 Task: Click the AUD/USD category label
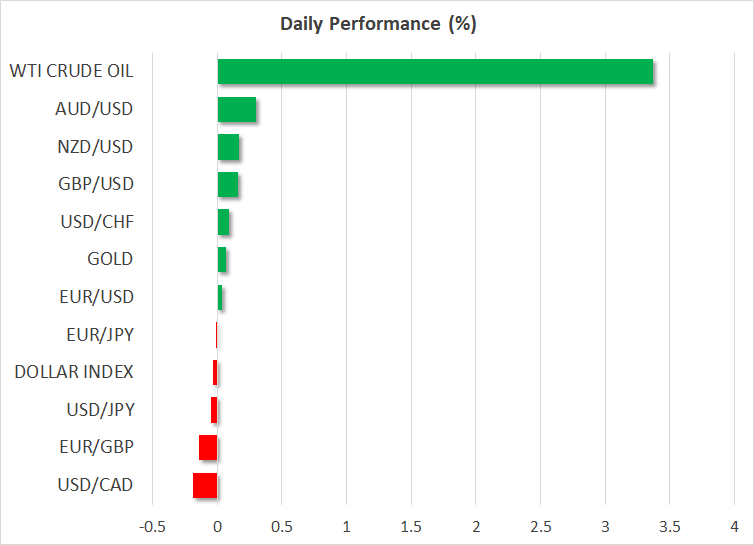point(94,109)
